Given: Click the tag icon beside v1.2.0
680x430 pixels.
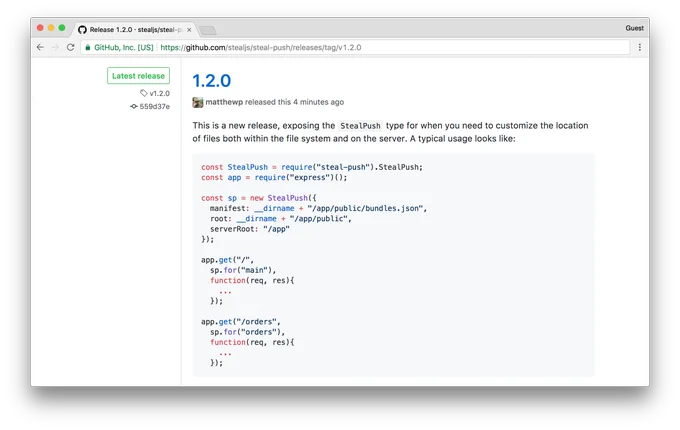Looking at the screenshot, I should (144, 93).
